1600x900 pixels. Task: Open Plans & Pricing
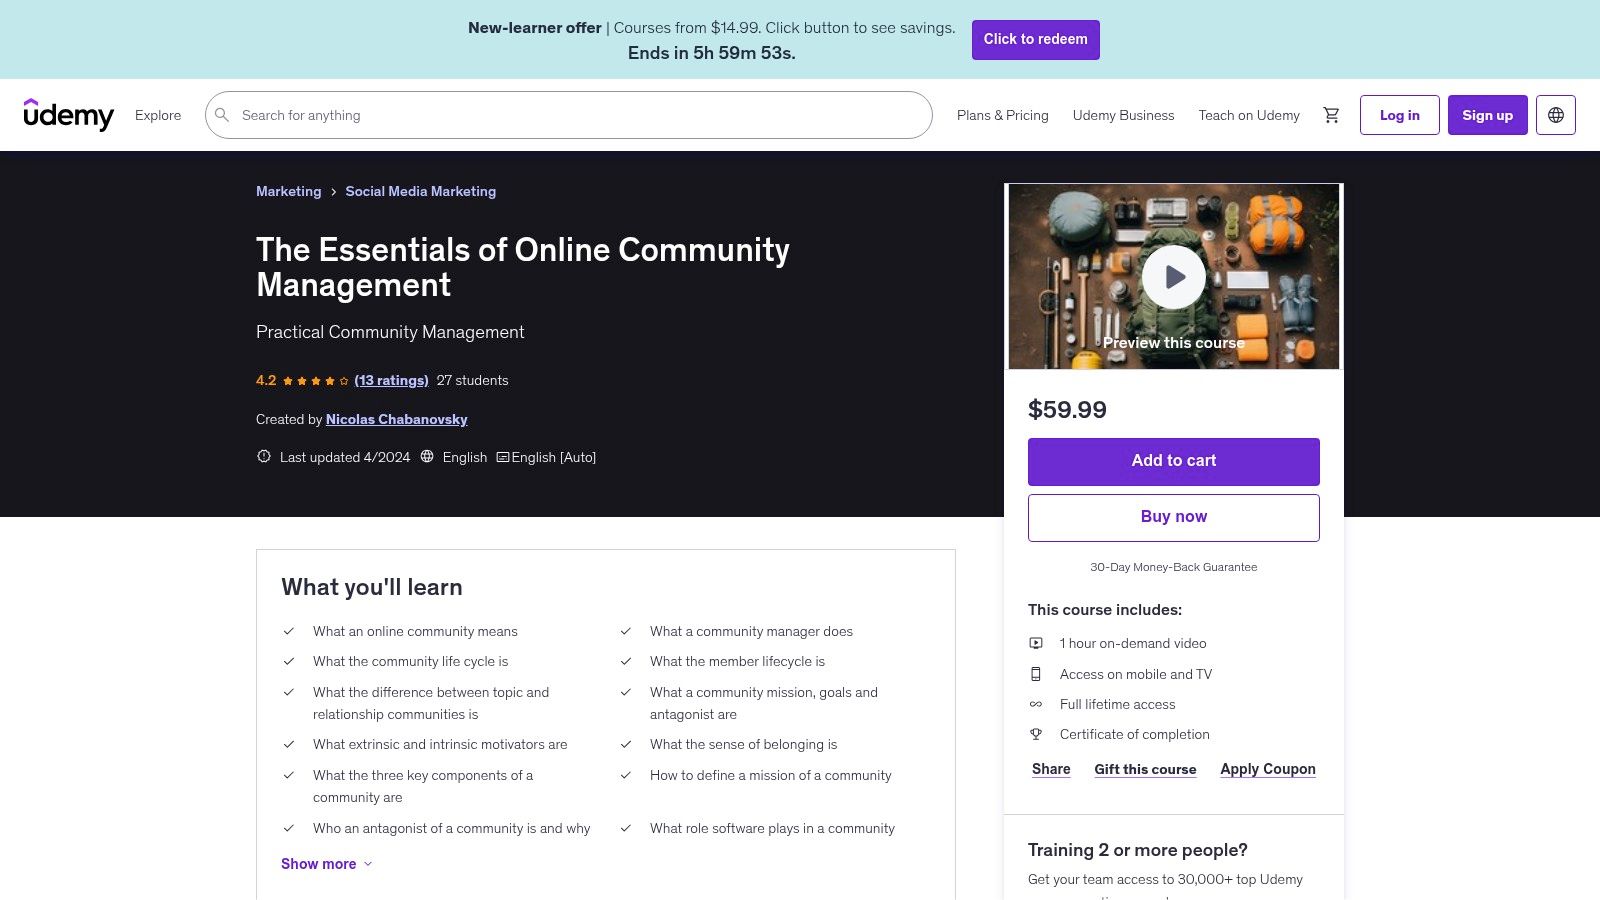(1003, 115)
